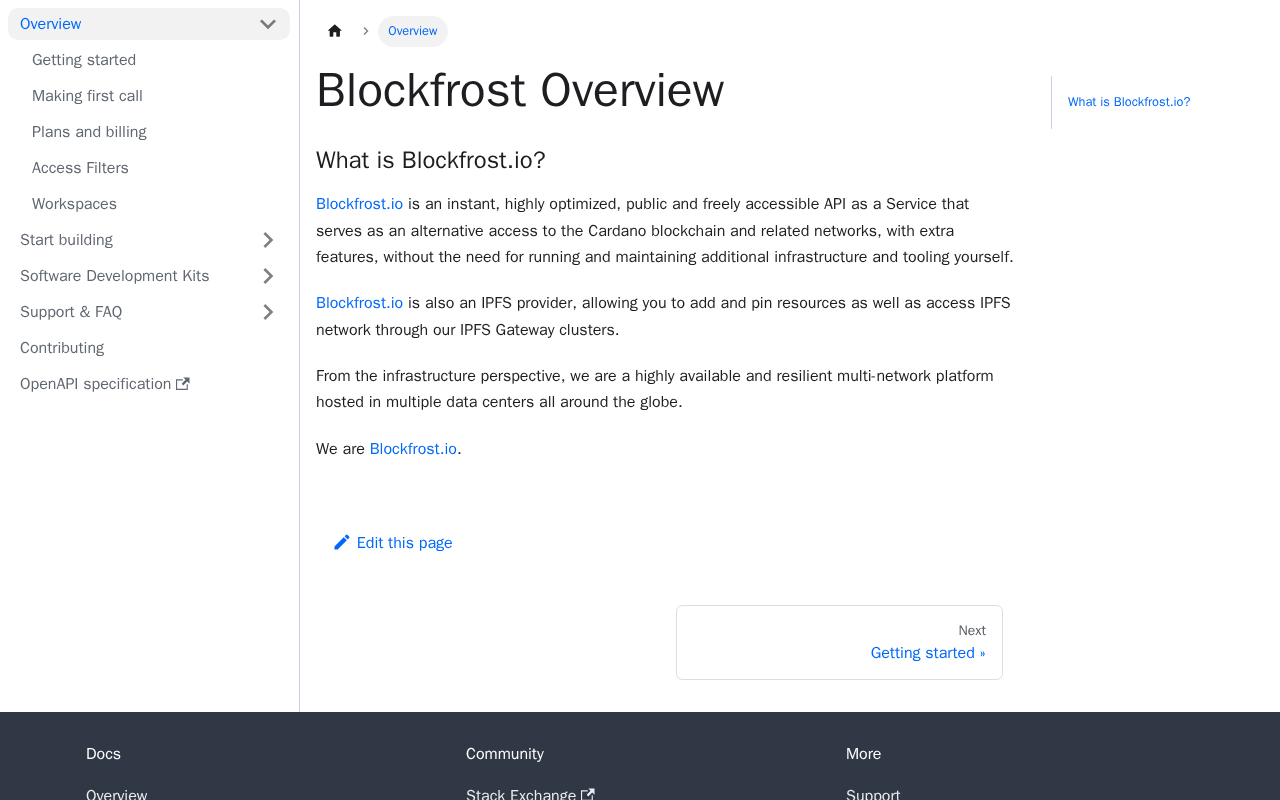Click the Blockfrost.io link after 'We are'

point(413,449)
